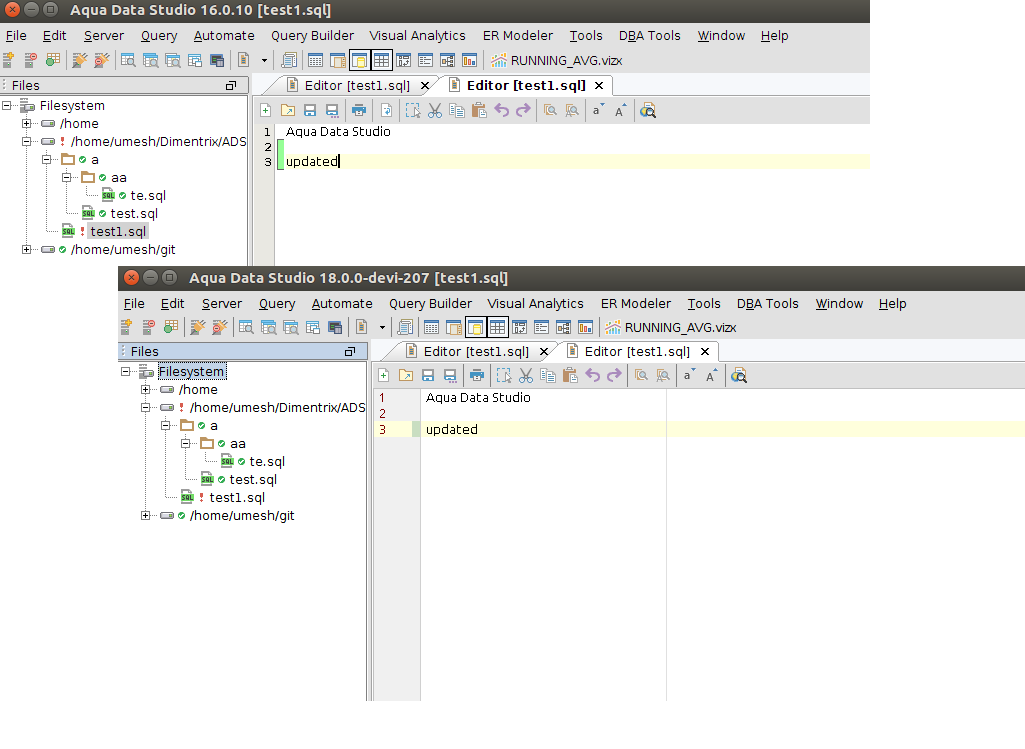Click Save disk icon in 16.0.10 editor toolbar

[310, 110]
